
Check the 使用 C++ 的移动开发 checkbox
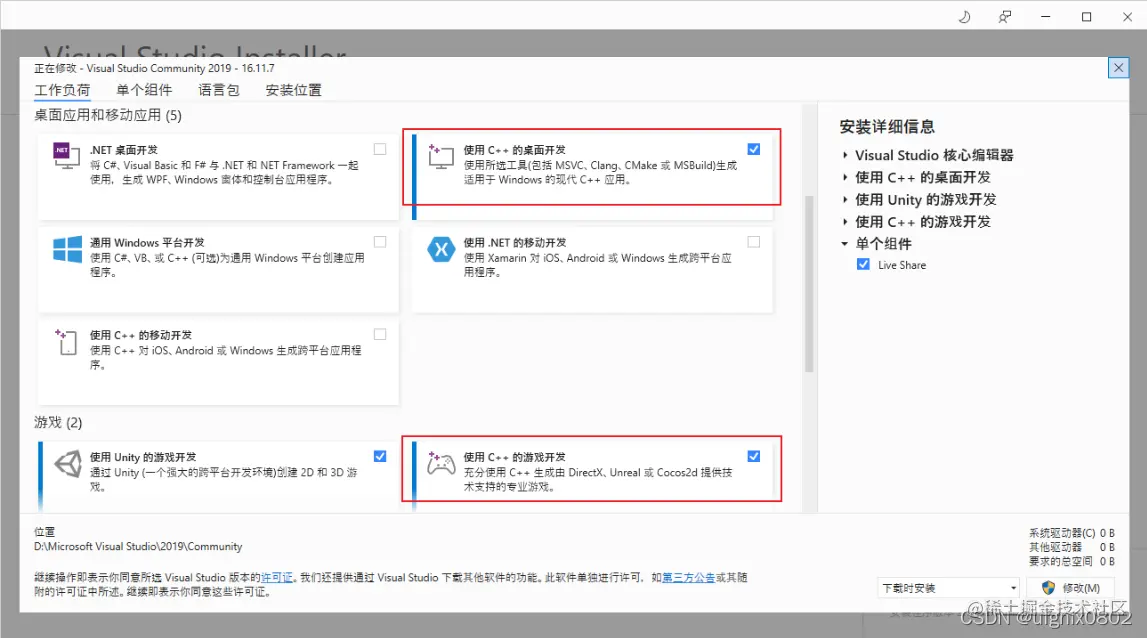380,334
